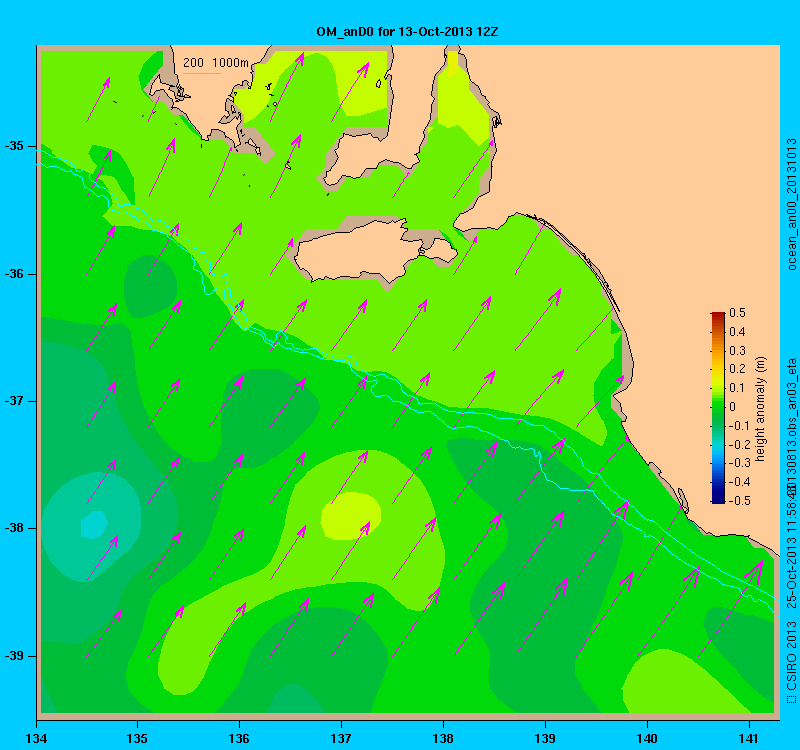The image size is (800, 750).
Task: Click the 0.5 label on color scale
Action: tap(737, 313)
